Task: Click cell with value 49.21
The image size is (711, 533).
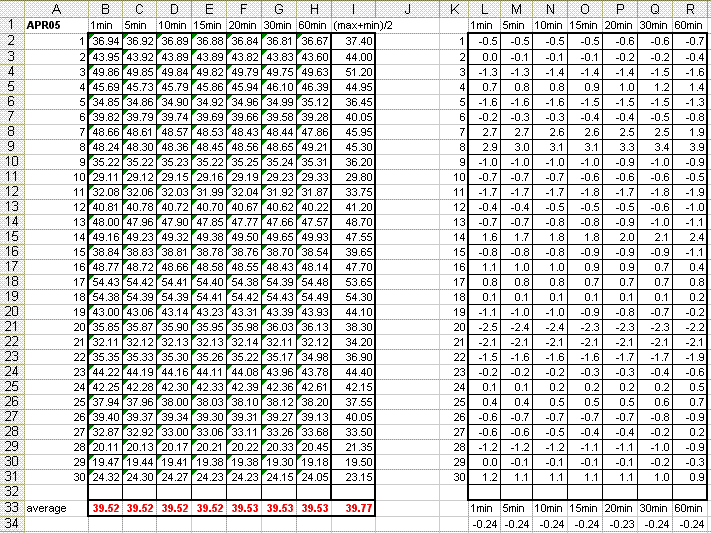Action: tap(314, 147)
